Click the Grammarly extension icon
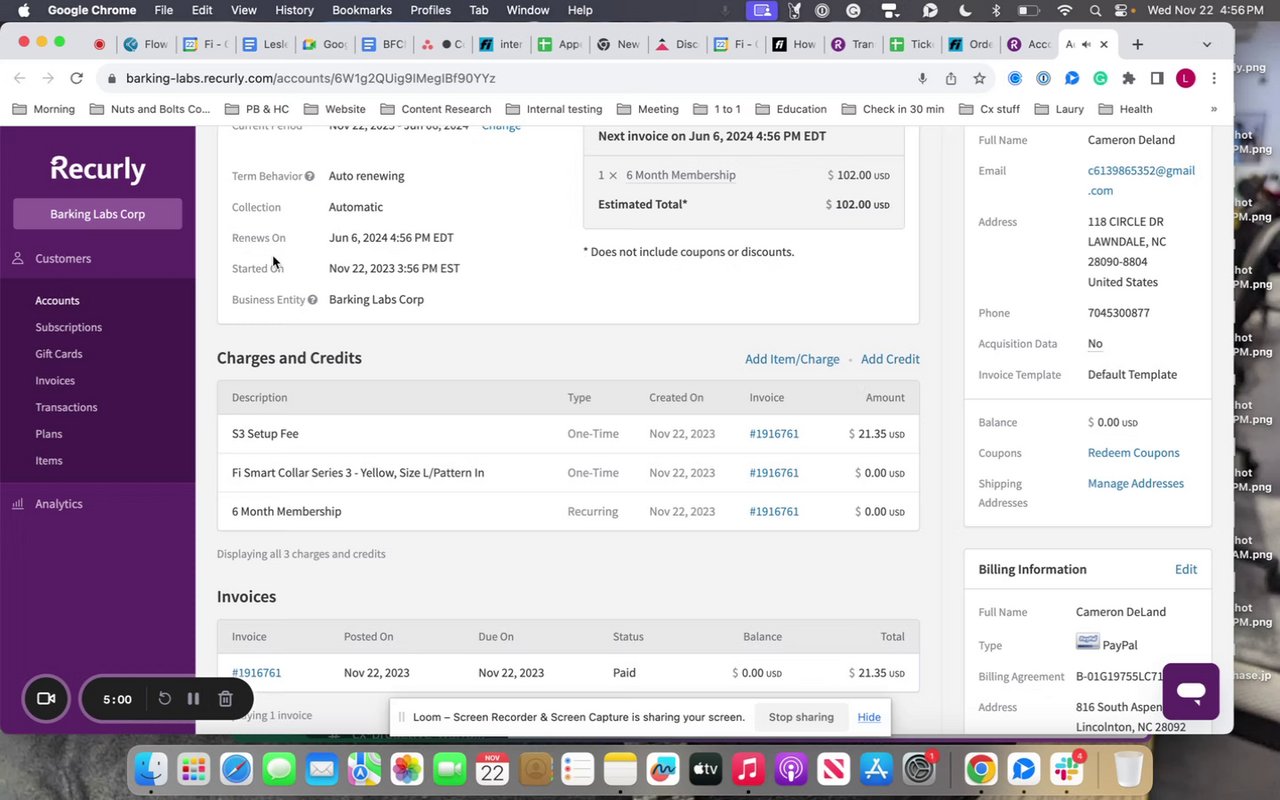 click(1100, 78)
